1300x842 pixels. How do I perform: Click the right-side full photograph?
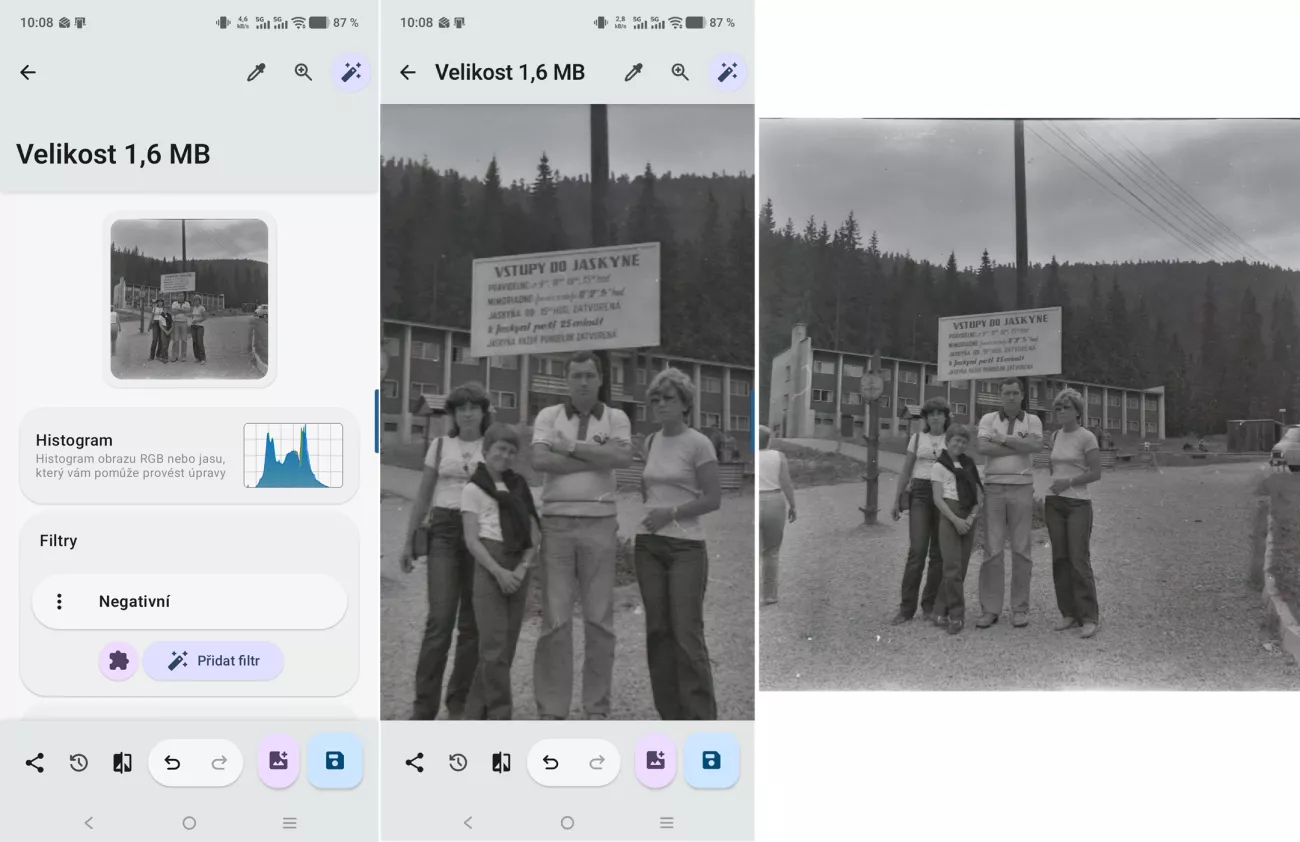[1029, 404]
